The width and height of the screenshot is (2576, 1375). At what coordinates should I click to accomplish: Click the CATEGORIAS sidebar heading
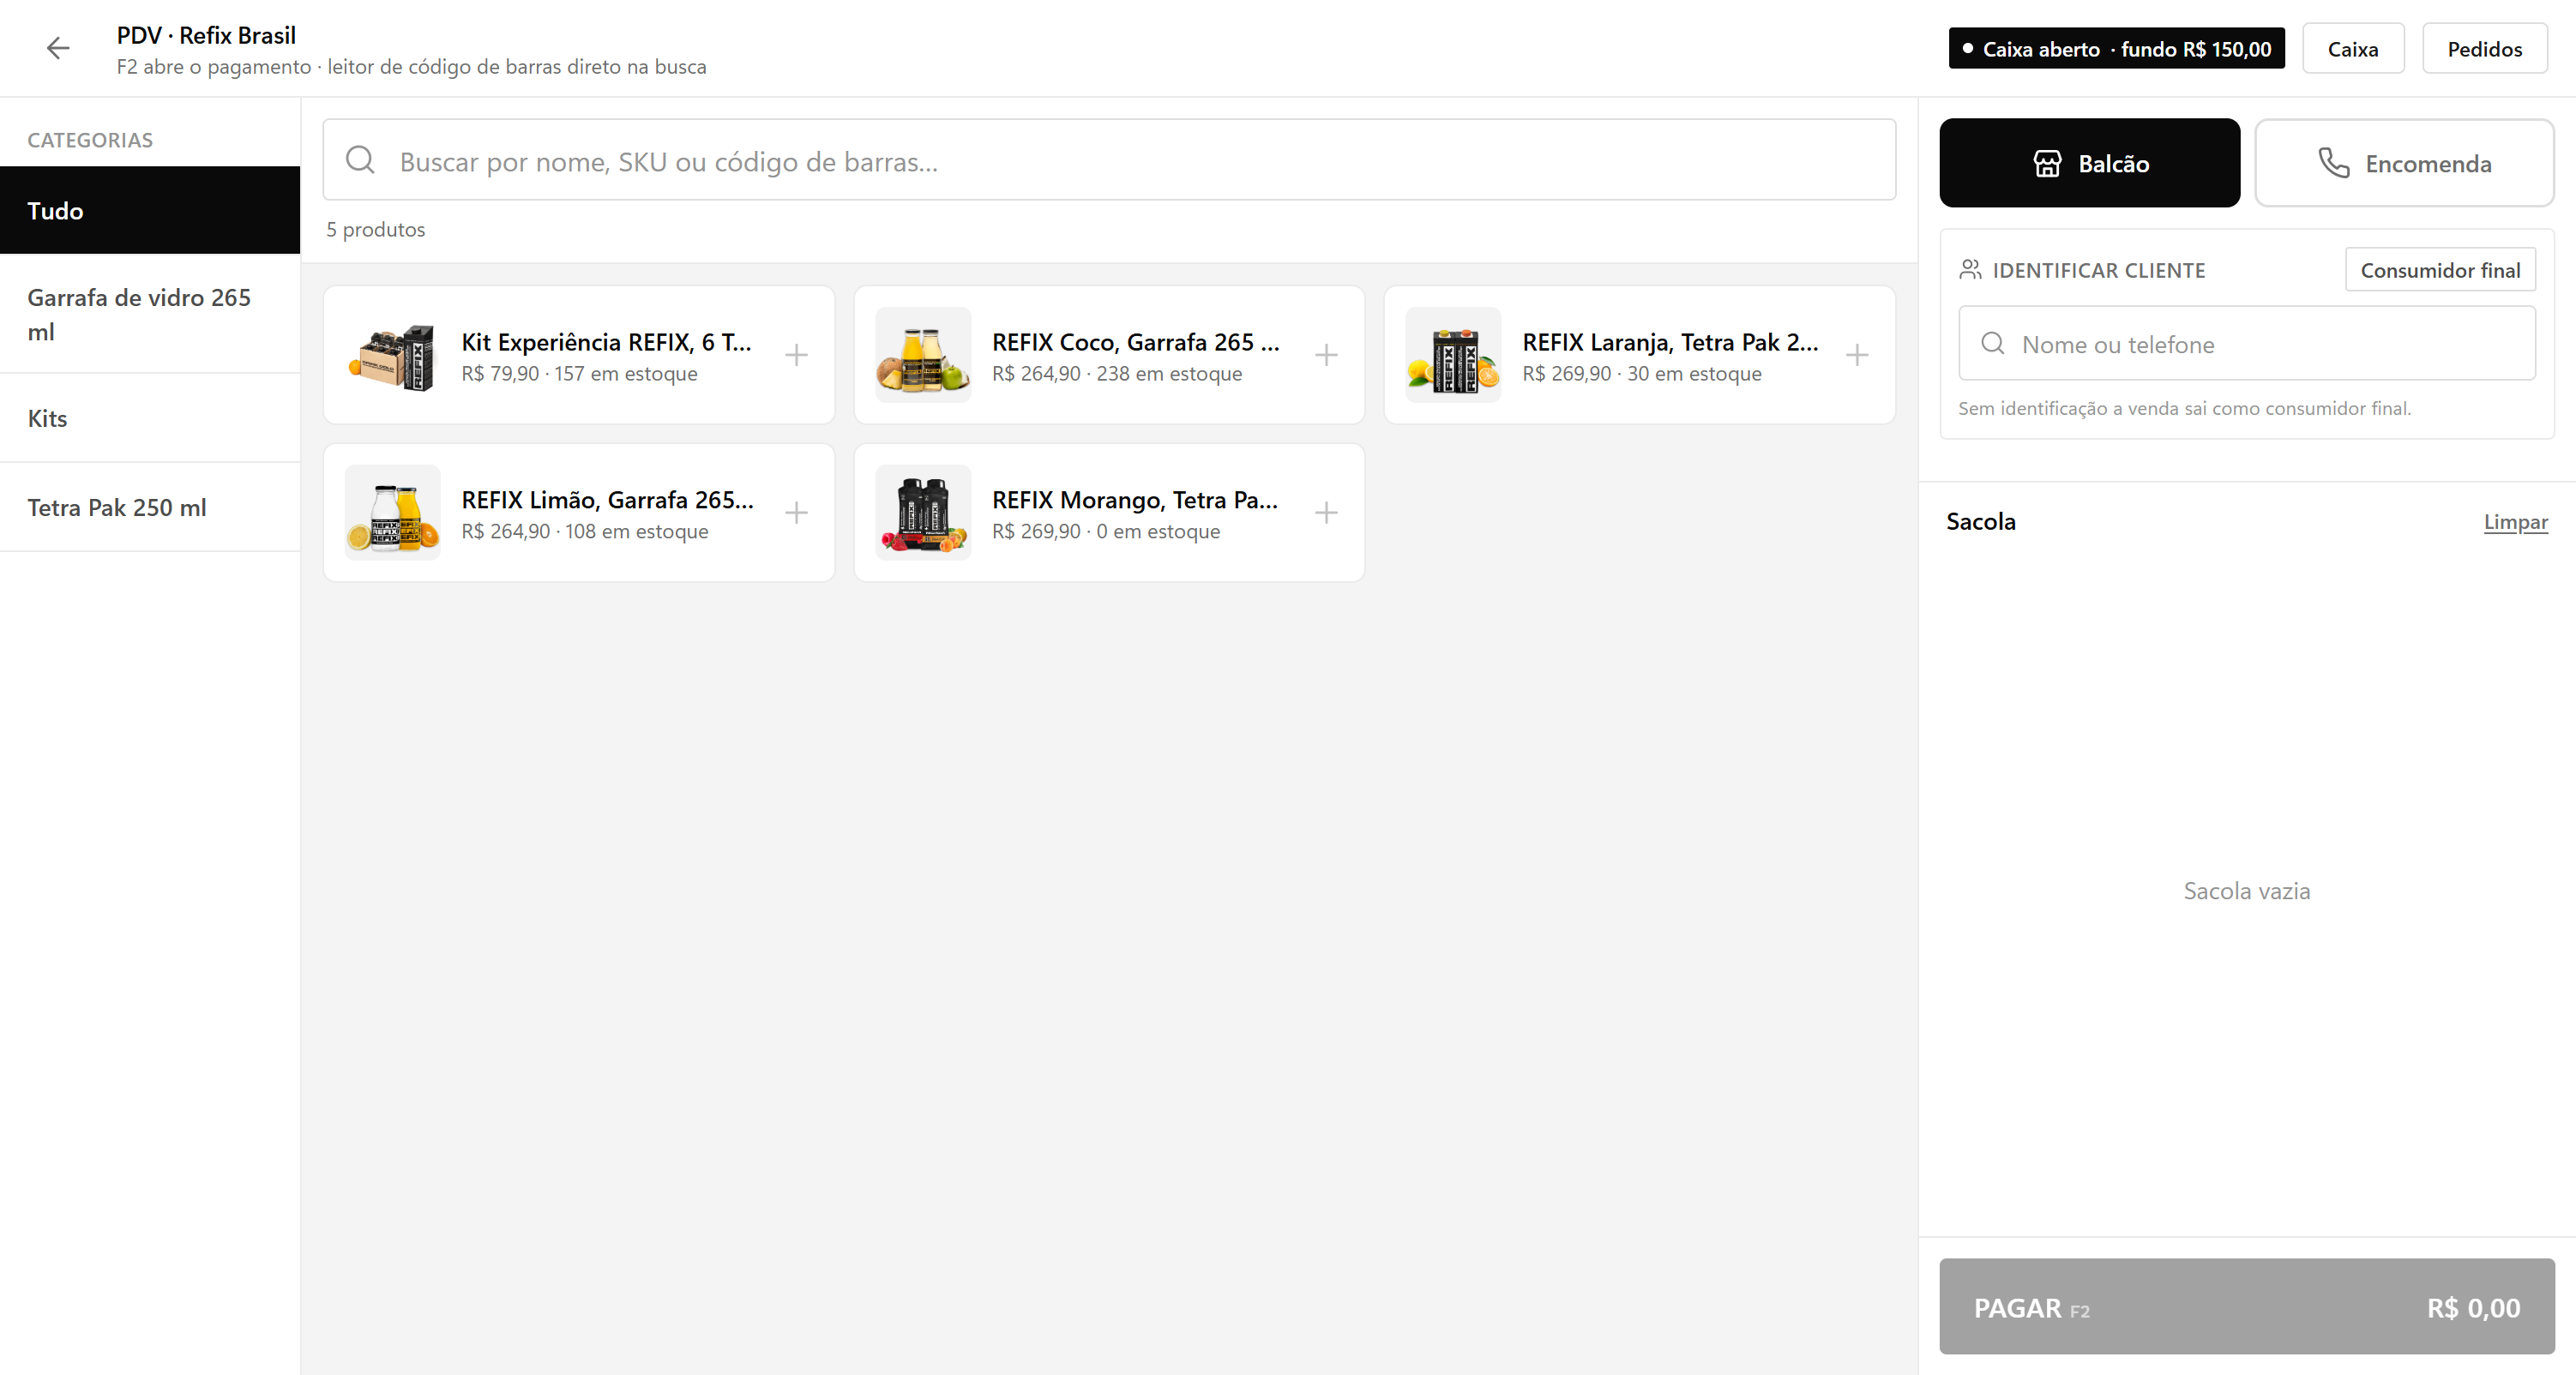[x=90, y=140]
